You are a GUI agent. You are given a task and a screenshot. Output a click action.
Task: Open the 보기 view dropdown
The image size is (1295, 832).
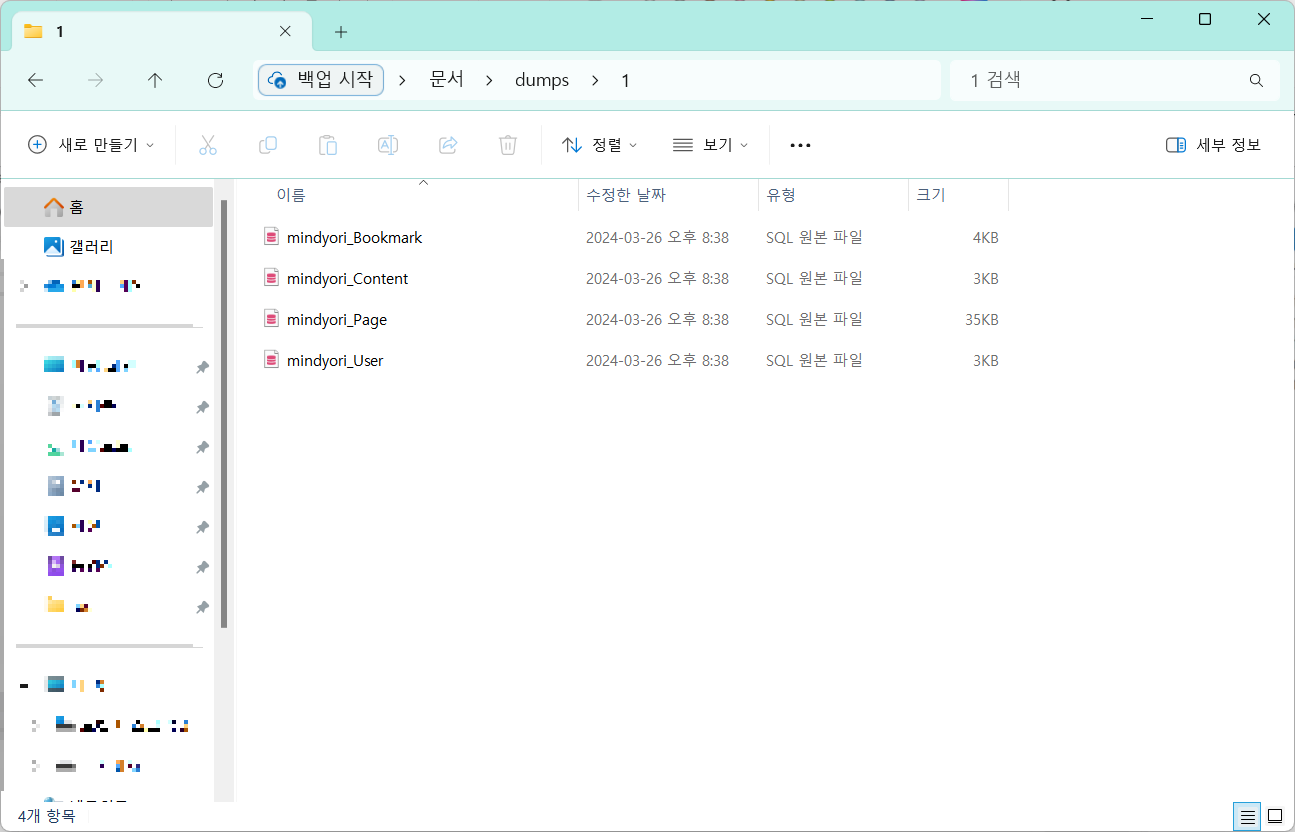pyautogui.click(x=711, y=145)
